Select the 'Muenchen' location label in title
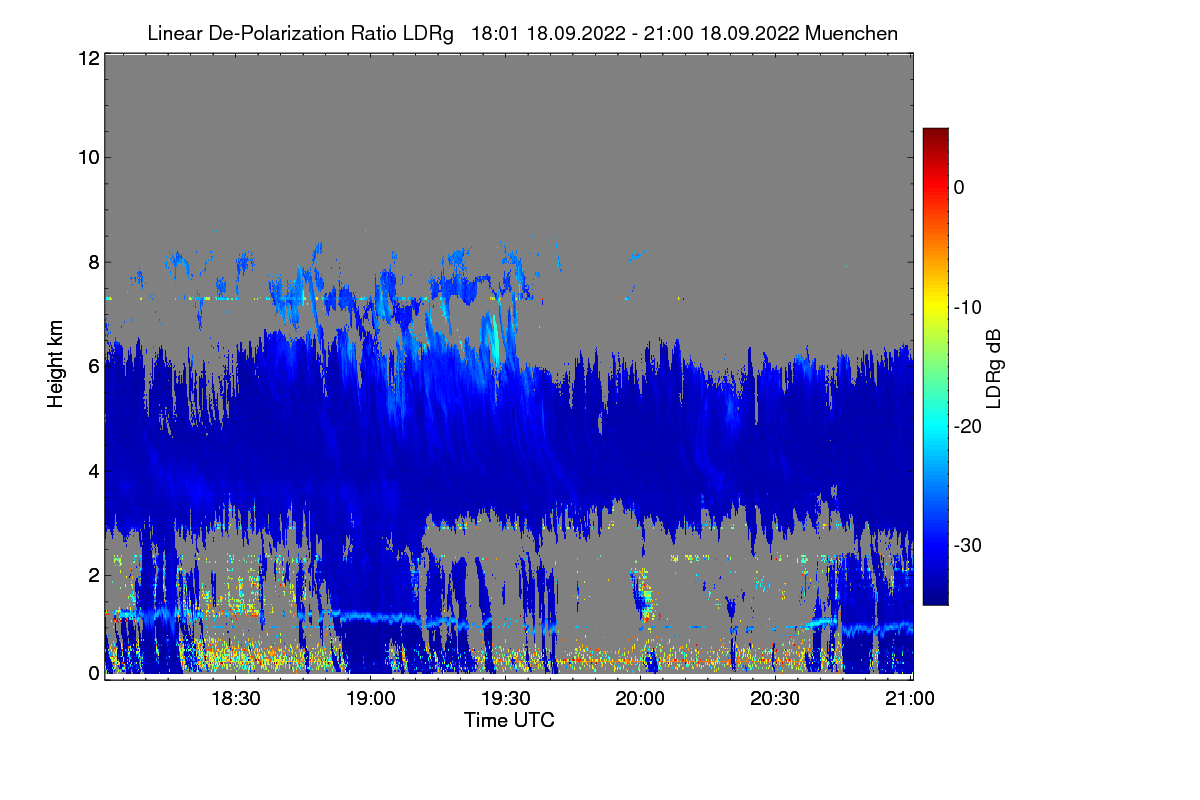1200x800 pixels. coord(852,33)
